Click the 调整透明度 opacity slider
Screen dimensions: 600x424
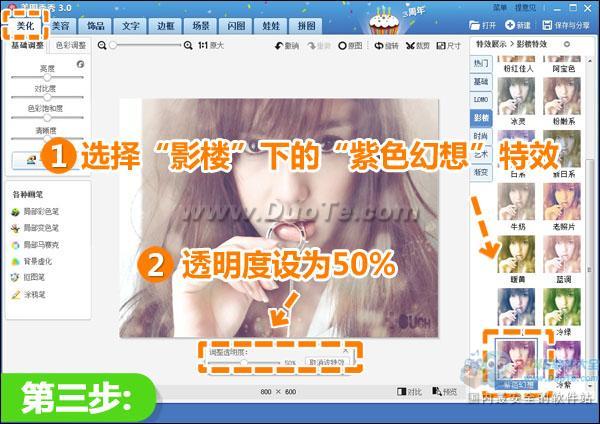(x=245, y=362)
